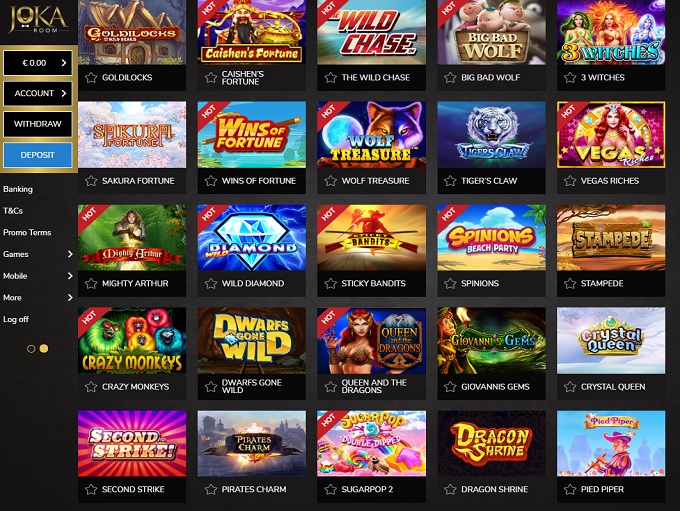Star the Pirates Charm game
Viewport: 680px width, 511px height.
pyautogui.click(x=211, y=489)
